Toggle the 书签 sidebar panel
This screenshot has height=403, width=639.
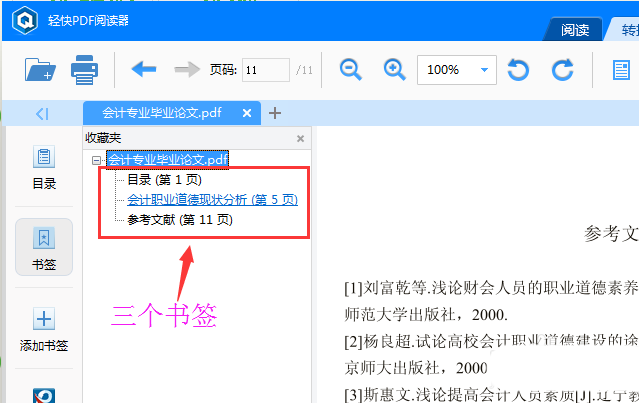[x=44, y=247]
